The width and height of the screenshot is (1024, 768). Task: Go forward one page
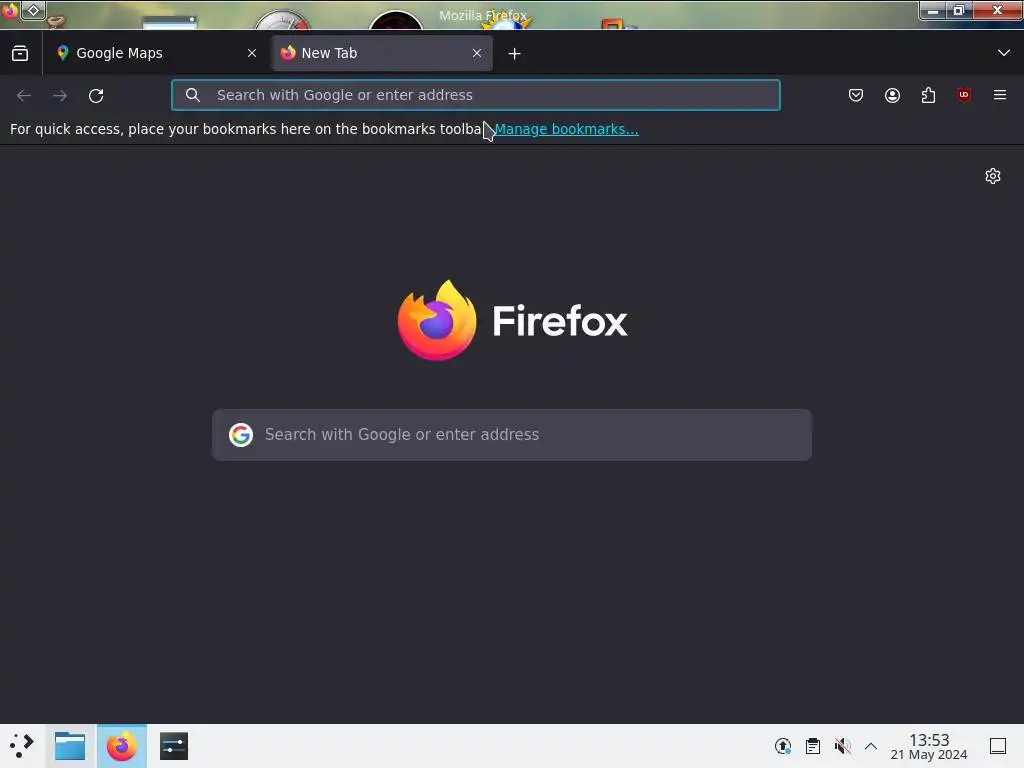60,95
